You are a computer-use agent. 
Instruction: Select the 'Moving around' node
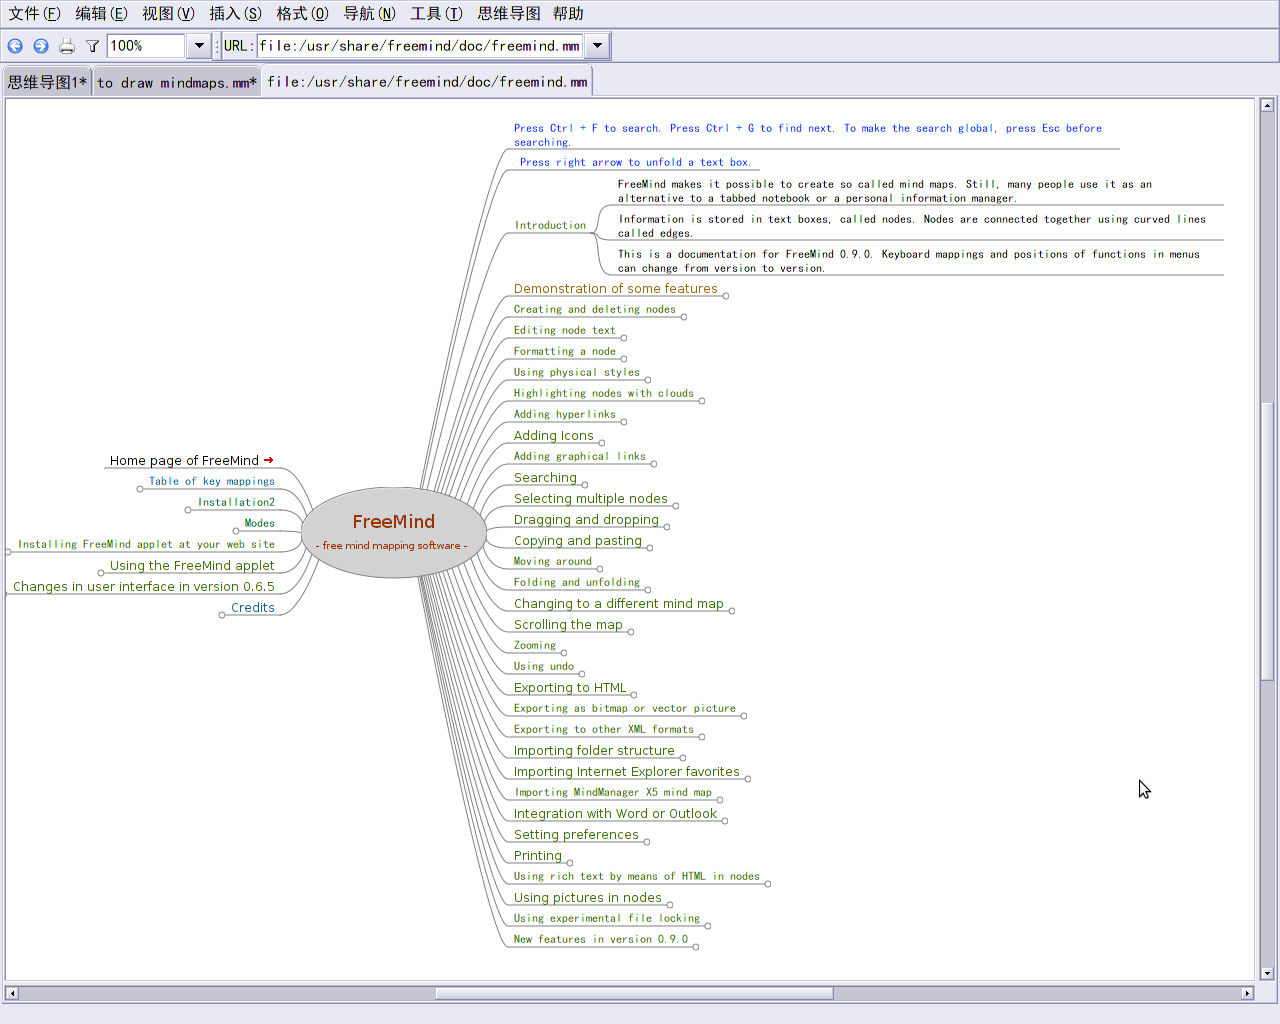tap(553, 562)
